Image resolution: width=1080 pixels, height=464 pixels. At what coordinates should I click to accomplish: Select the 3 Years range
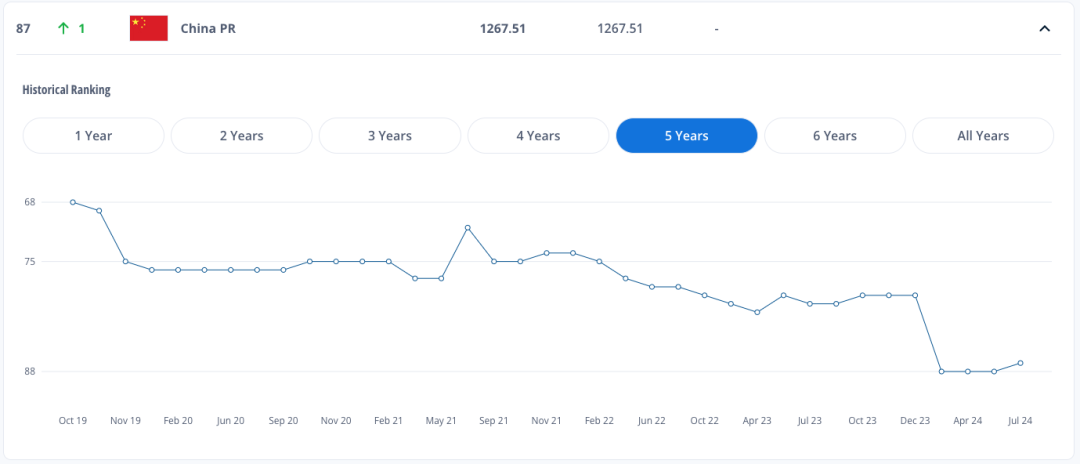[390, 136]
